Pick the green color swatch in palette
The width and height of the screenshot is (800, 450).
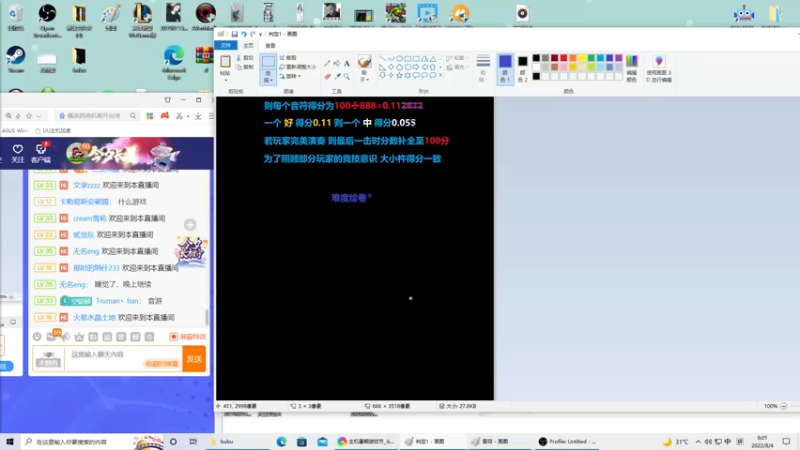591,58
